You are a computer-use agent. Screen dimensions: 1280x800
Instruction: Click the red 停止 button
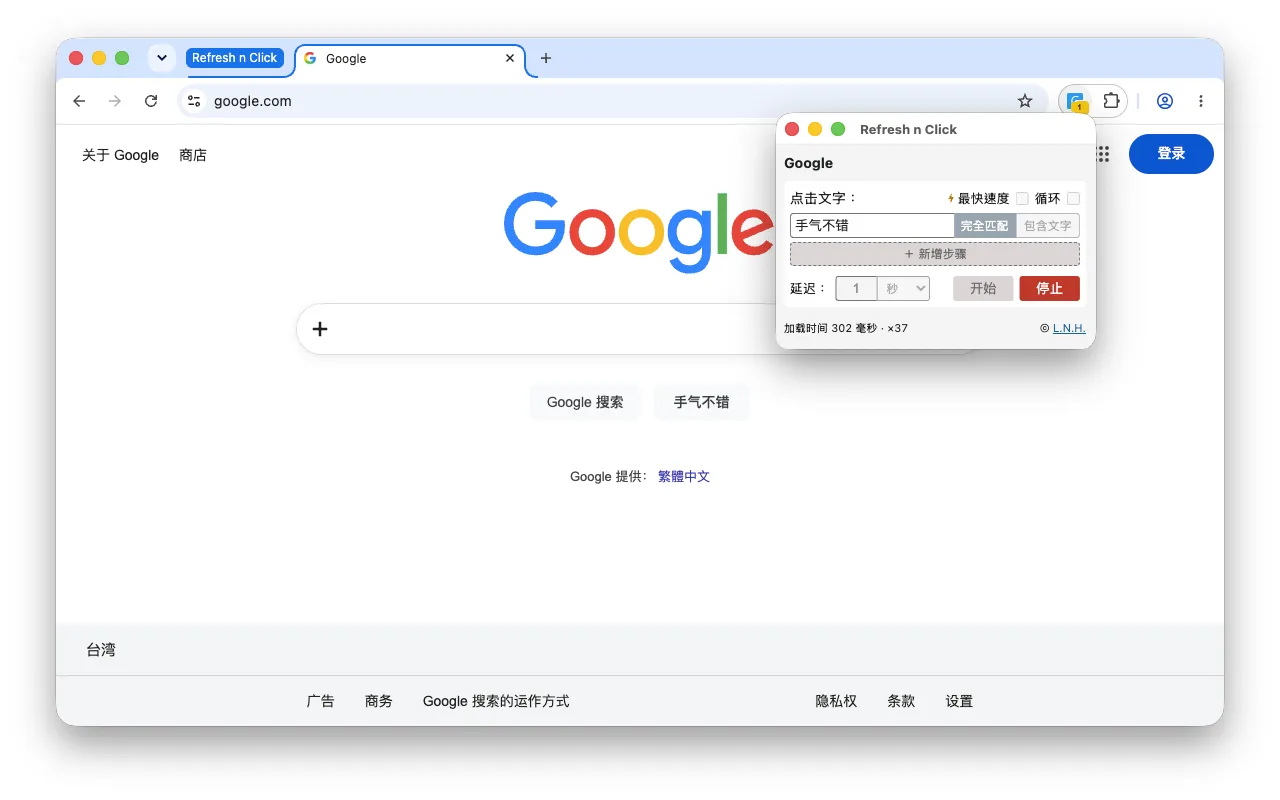pyautogui.click(x=1050, y=289)
